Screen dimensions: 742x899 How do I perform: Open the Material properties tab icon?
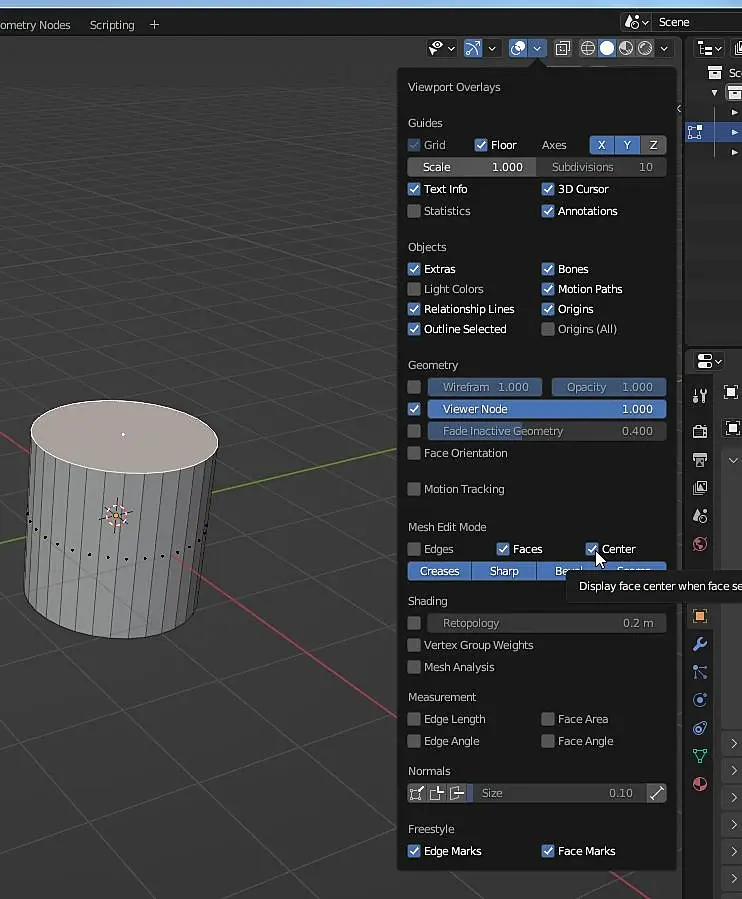coord(700,784)
